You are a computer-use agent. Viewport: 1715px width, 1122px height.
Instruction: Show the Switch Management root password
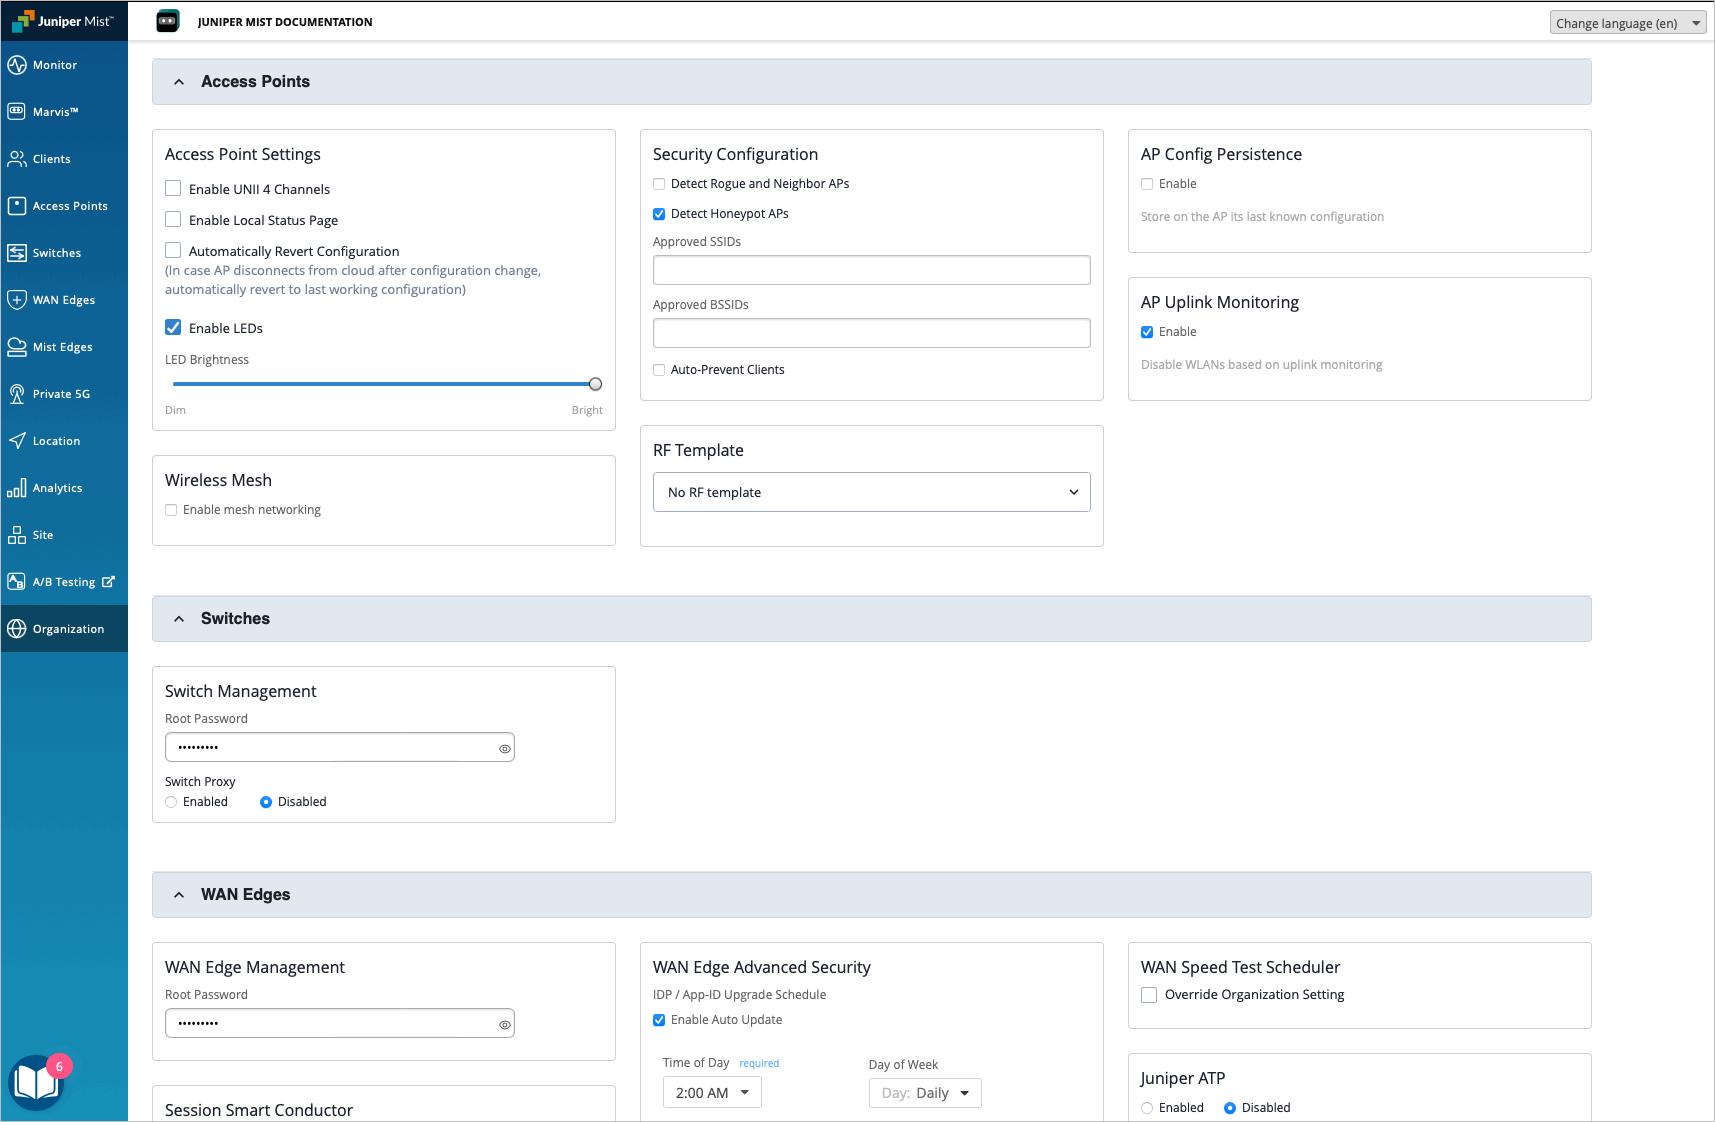coord(505,748)
